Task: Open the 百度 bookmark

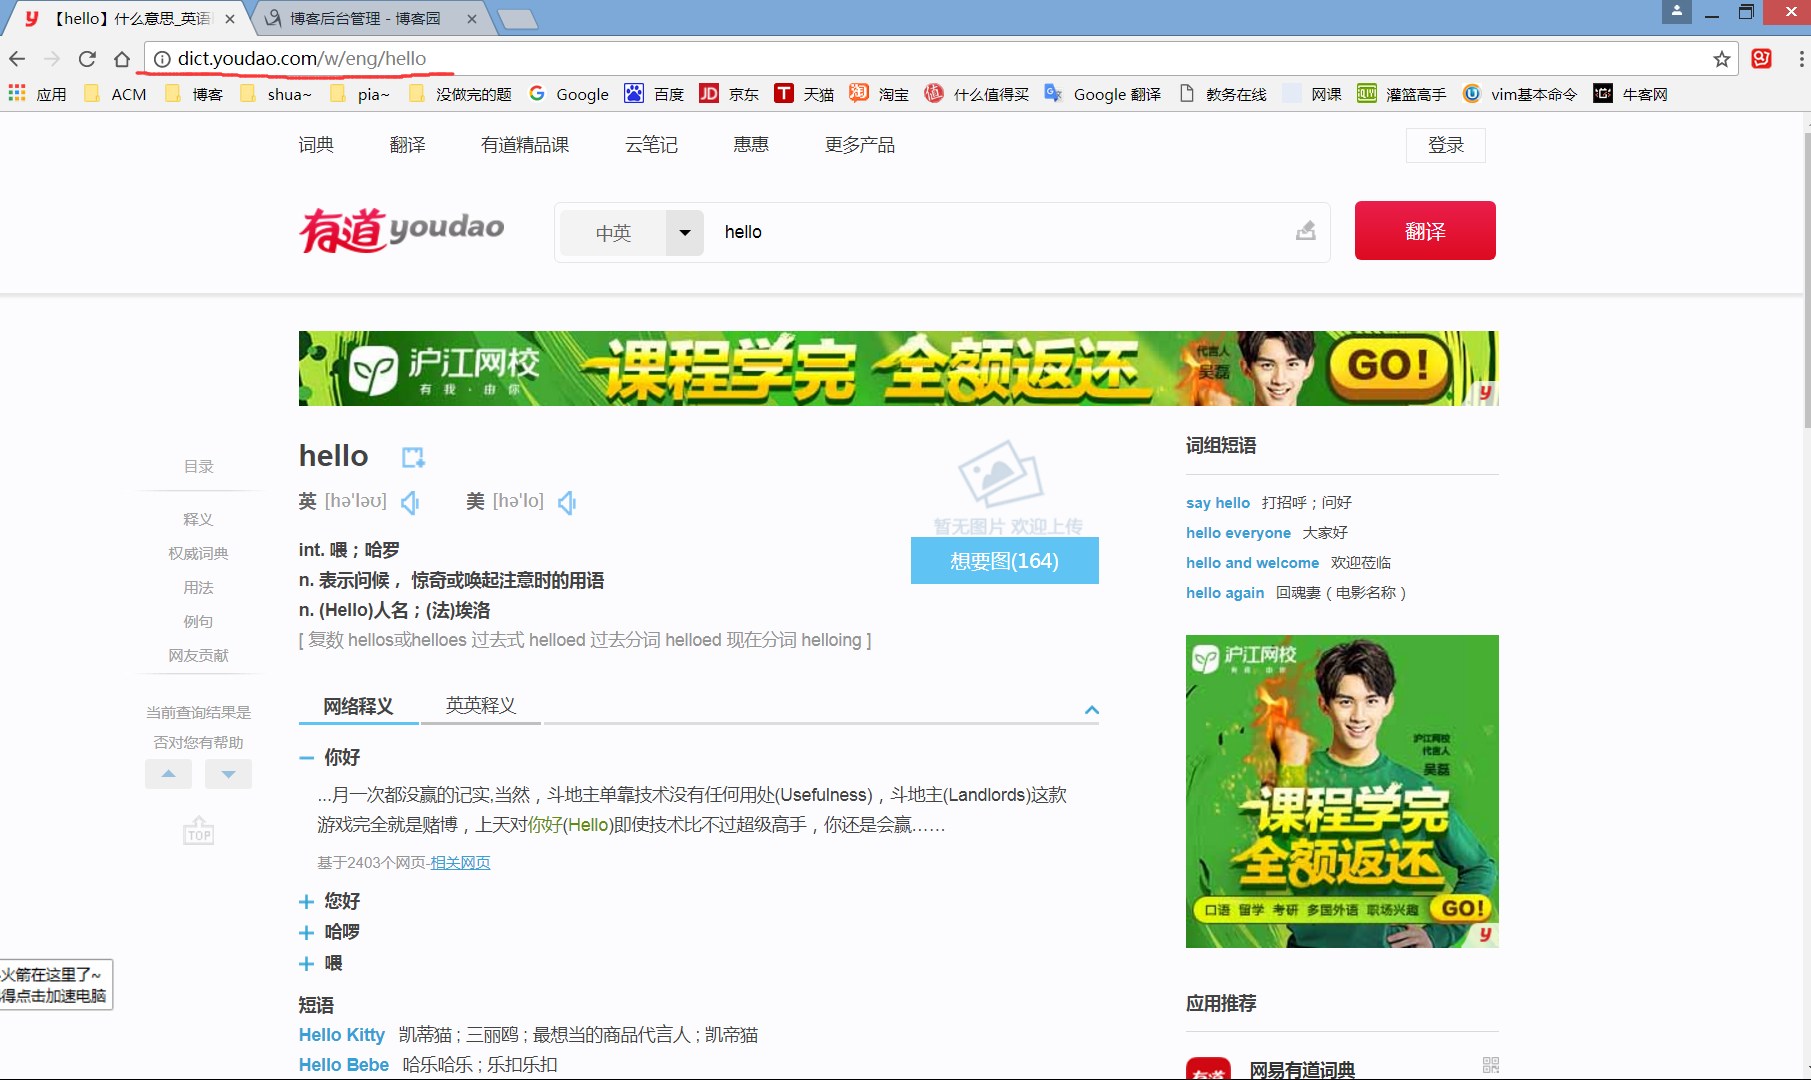Action: pyautogui.click(x=655, y=94)
